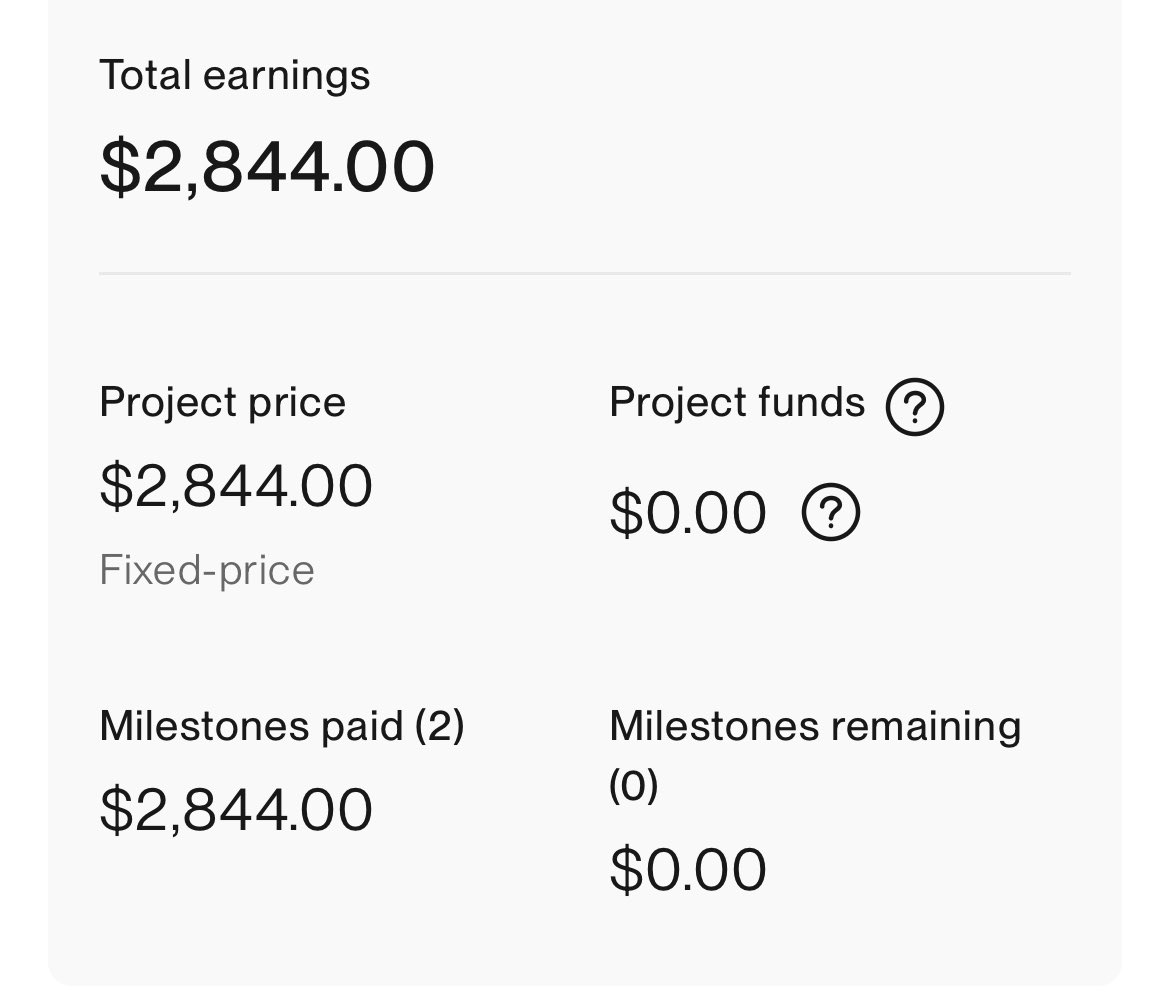Click the large $2,844.00 total earnings amount
The height and width of the screenshot is (994, 1169).
pyautogui.click(x=267, y=167)
